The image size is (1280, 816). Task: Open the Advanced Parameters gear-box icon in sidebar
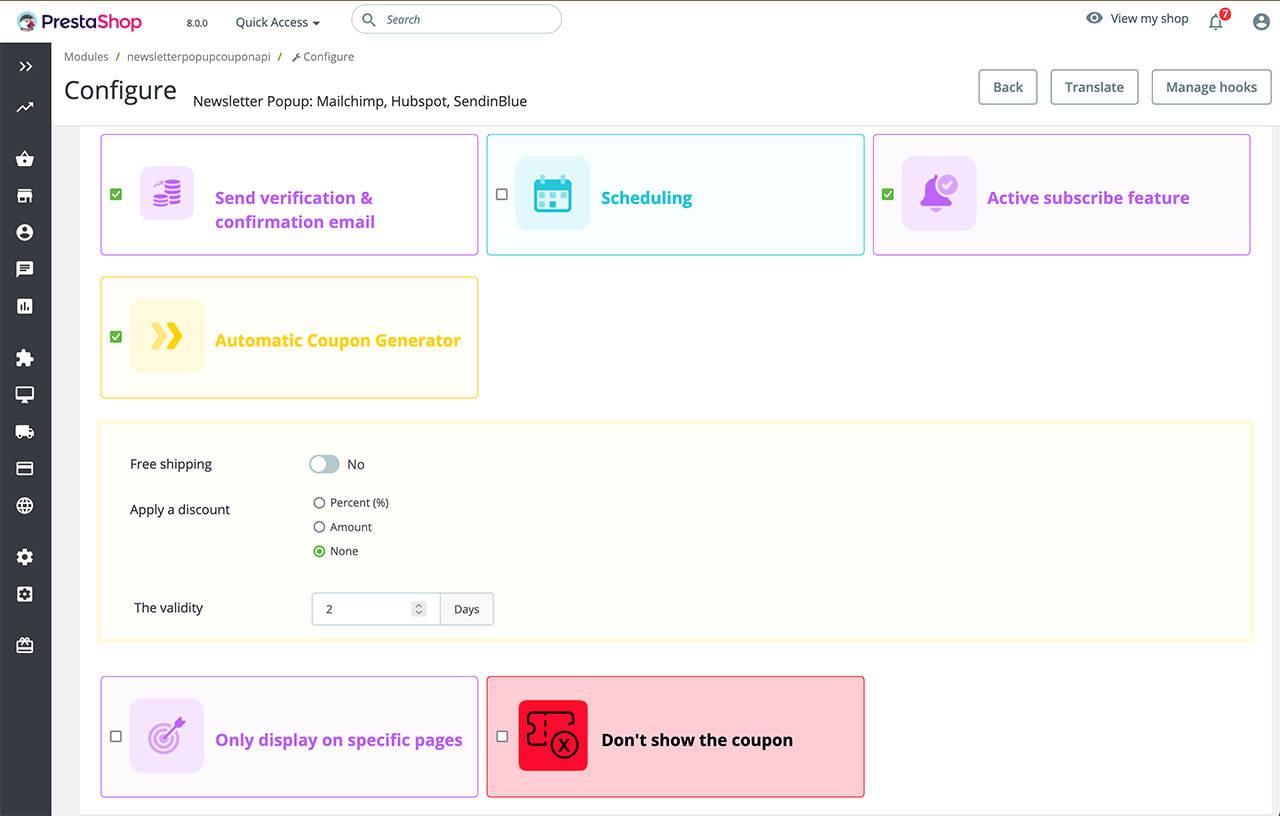pyautogui.click(x=25, y=594)
